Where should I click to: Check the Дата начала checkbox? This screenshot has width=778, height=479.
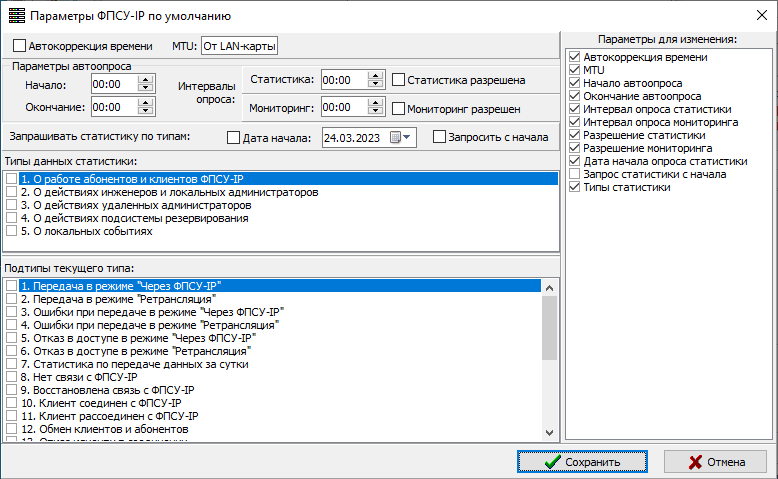pyautogui.click(x=234, y=138)
